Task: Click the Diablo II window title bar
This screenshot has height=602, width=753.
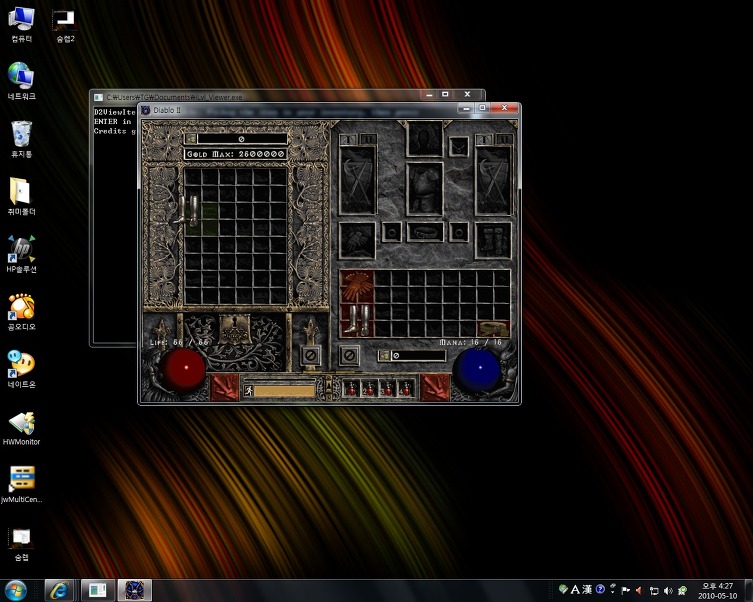Action: pyautogui.click(x=298, y=110)
